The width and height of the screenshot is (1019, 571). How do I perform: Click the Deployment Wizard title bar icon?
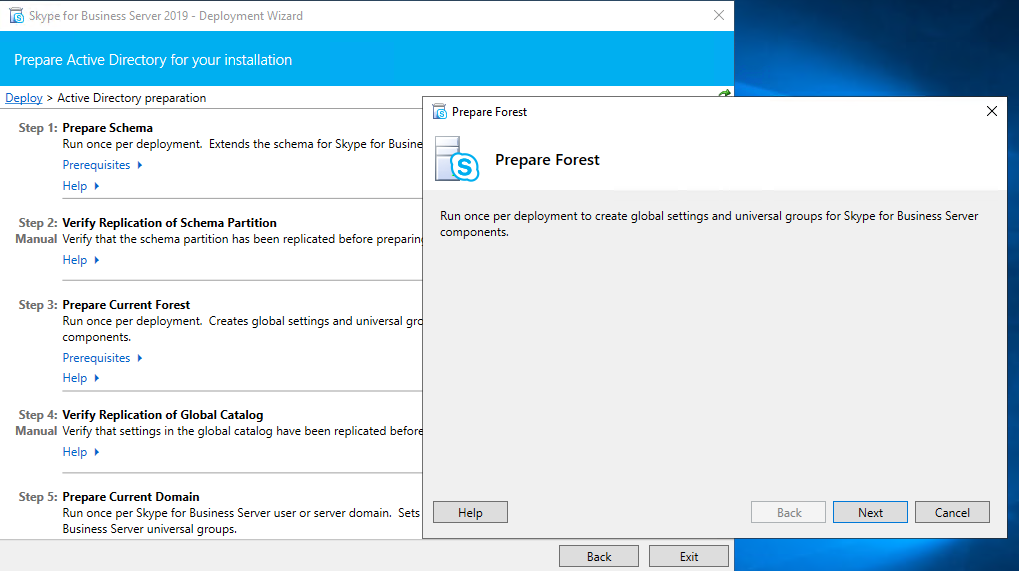pos(16,16)
